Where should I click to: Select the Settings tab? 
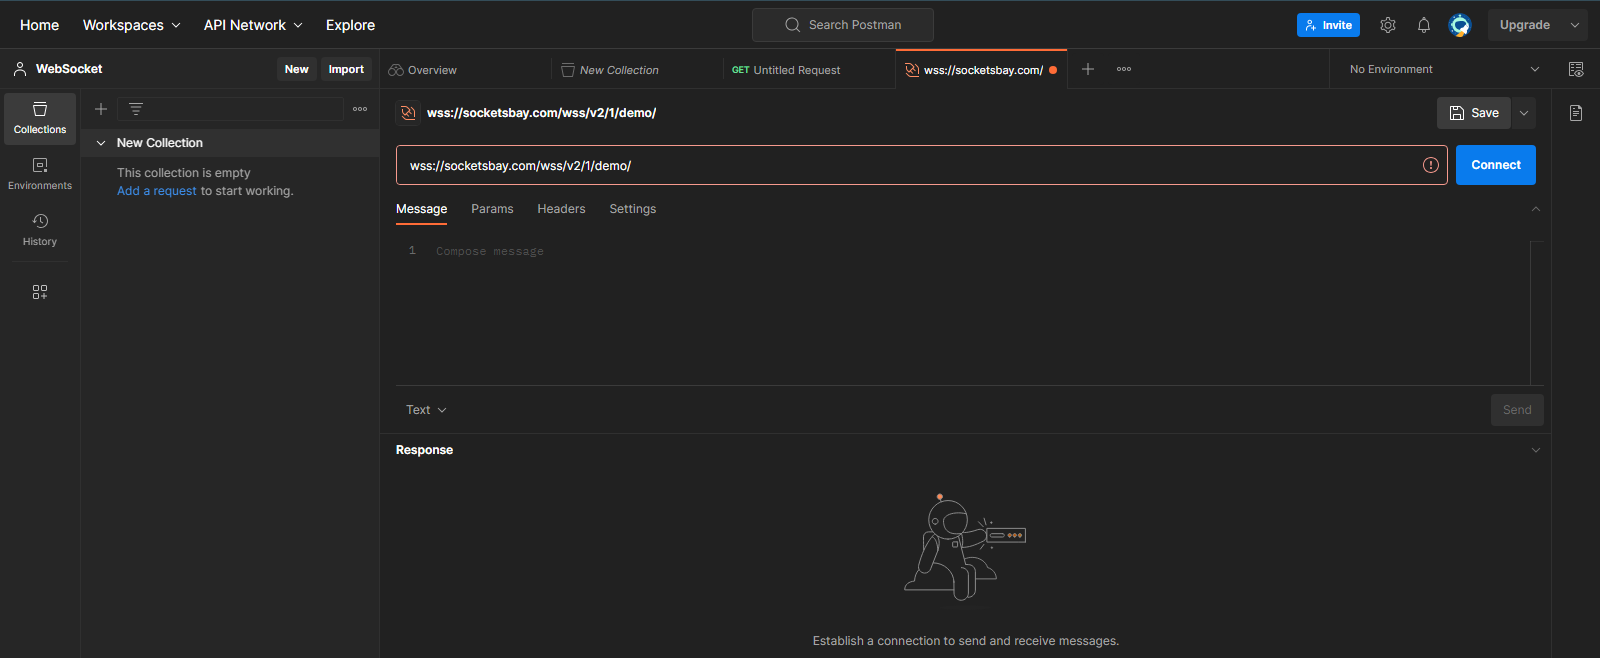[633, 209]
